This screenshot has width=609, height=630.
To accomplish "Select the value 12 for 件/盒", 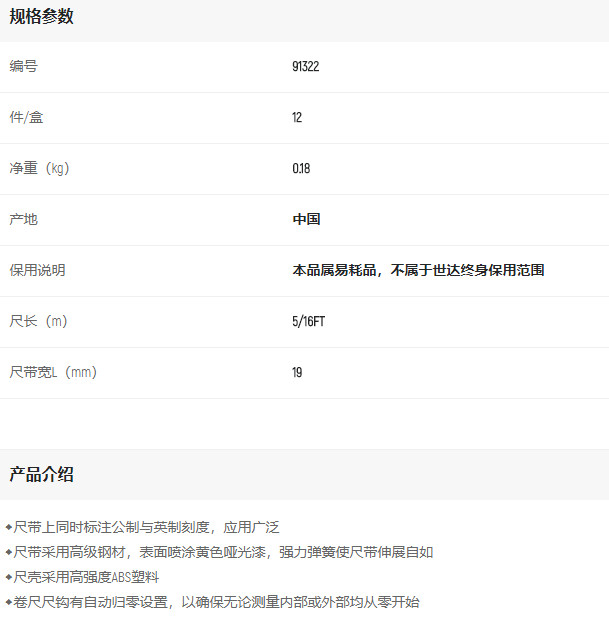I will click(297, 118).
